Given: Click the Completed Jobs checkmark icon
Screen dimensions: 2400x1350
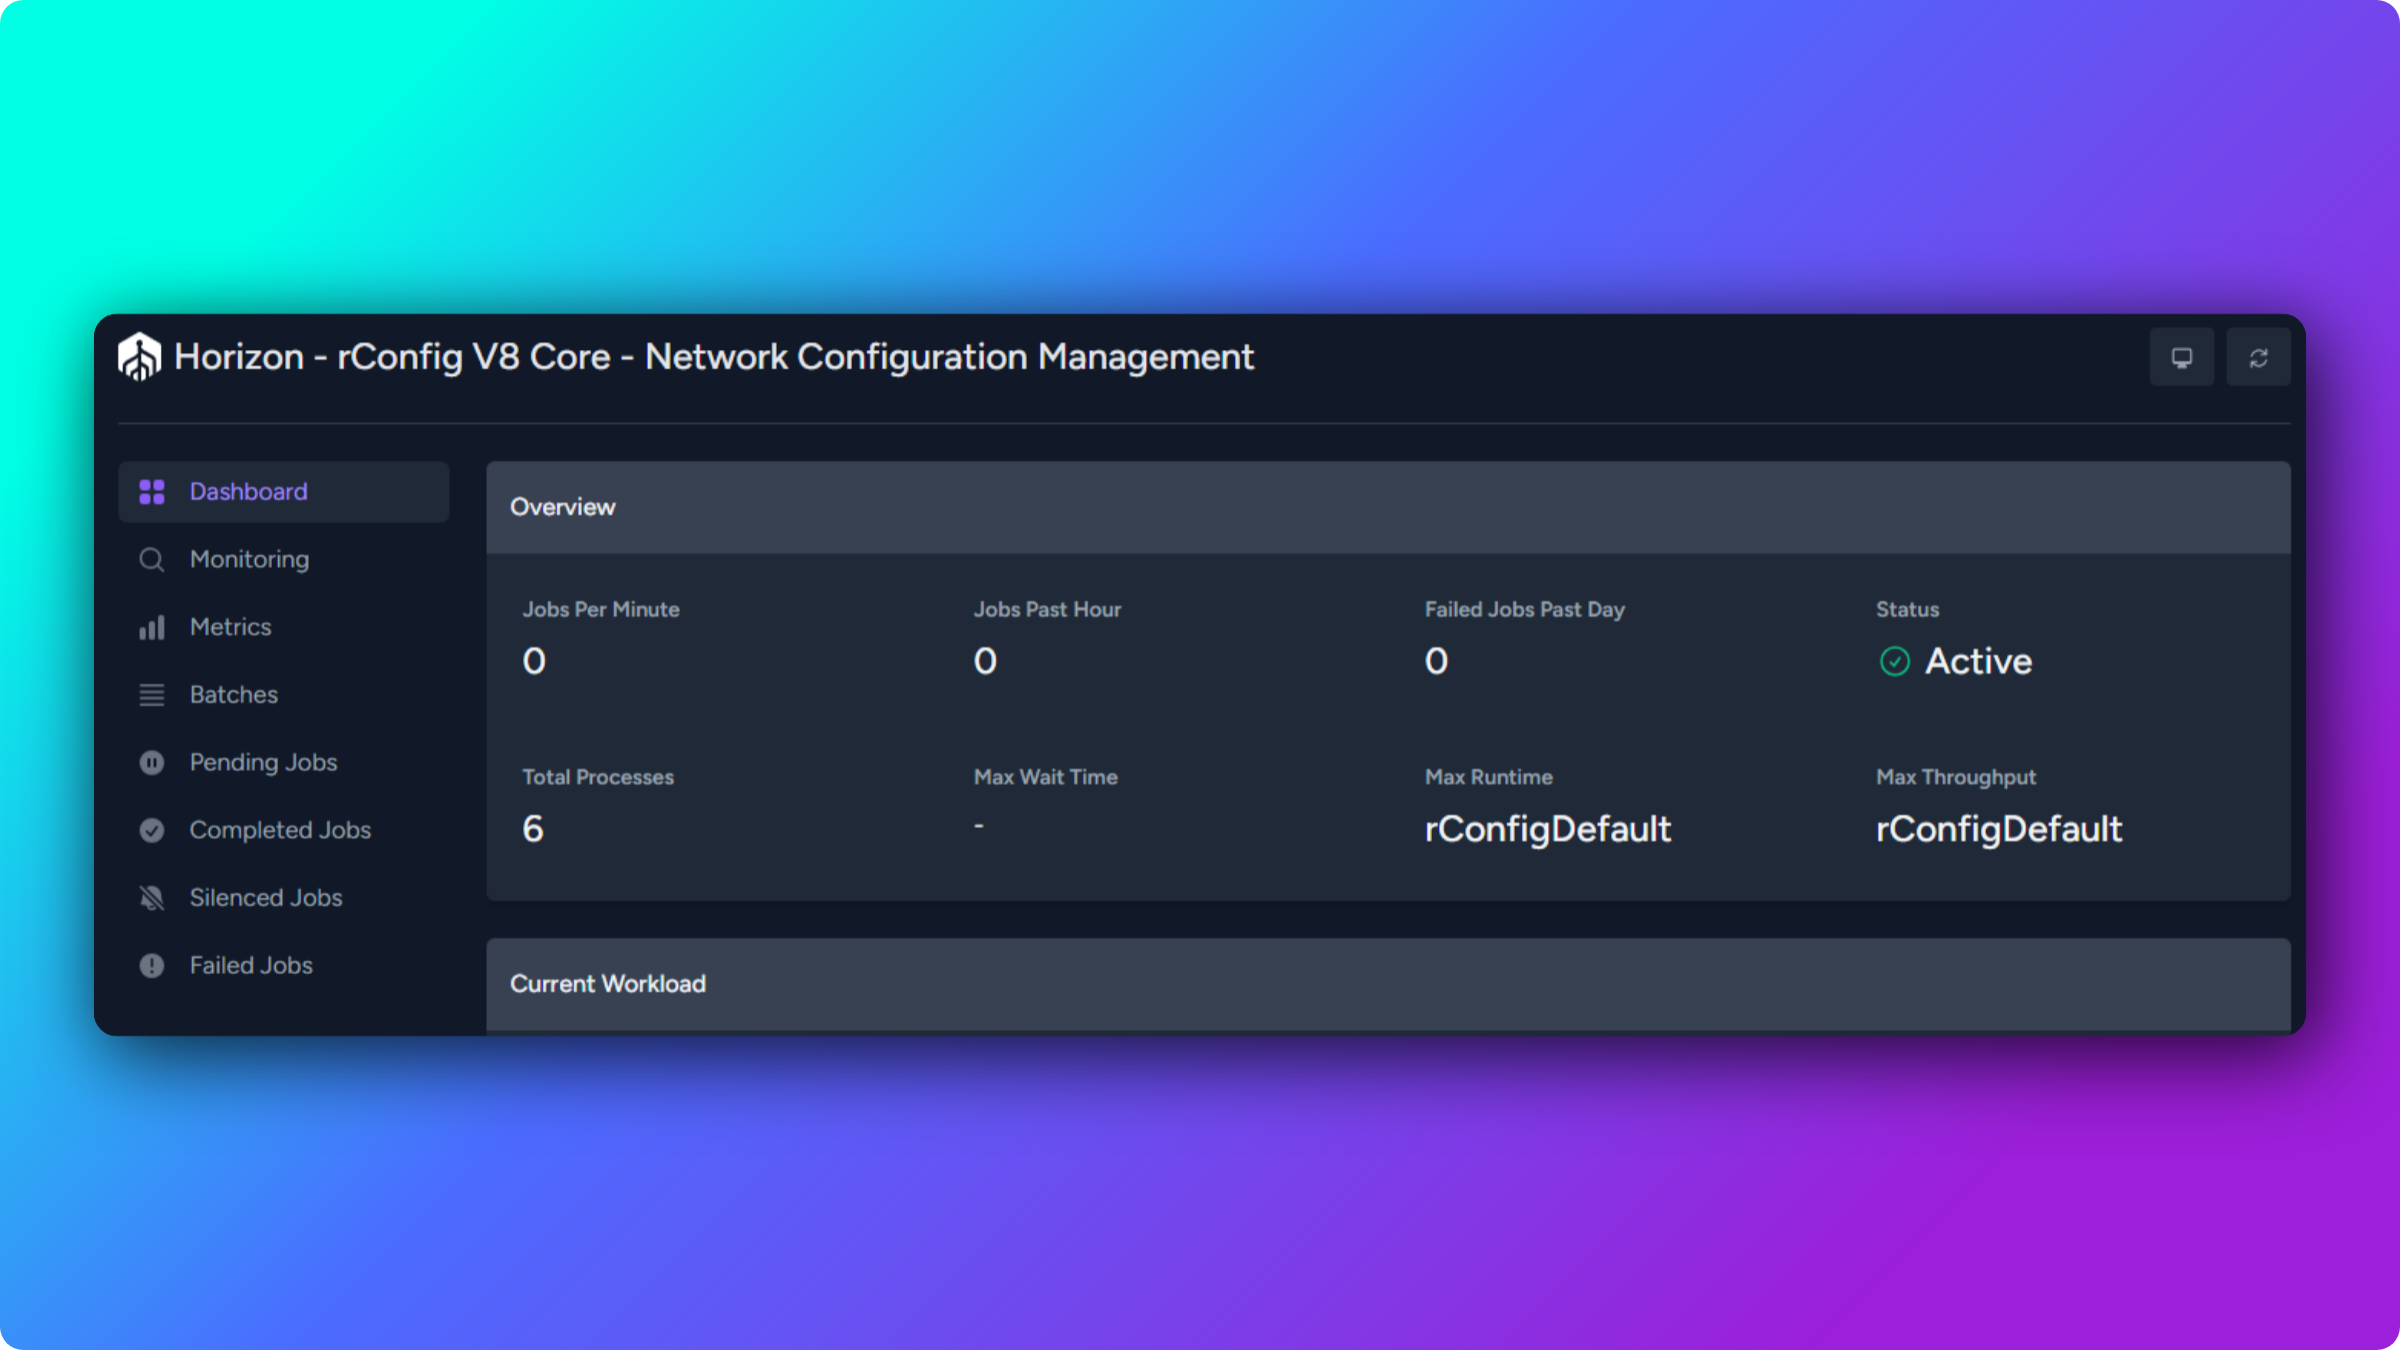Looking at the screenshot, I should click(x=152, y=830).
